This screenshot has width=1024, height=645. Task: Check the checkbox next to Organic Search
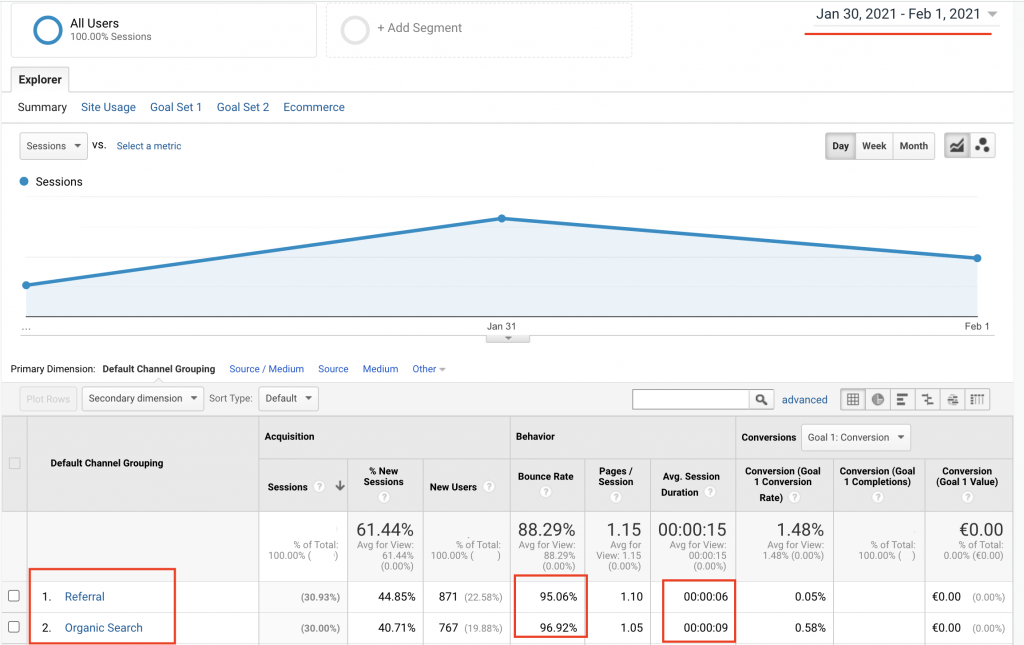pos(14,627)
